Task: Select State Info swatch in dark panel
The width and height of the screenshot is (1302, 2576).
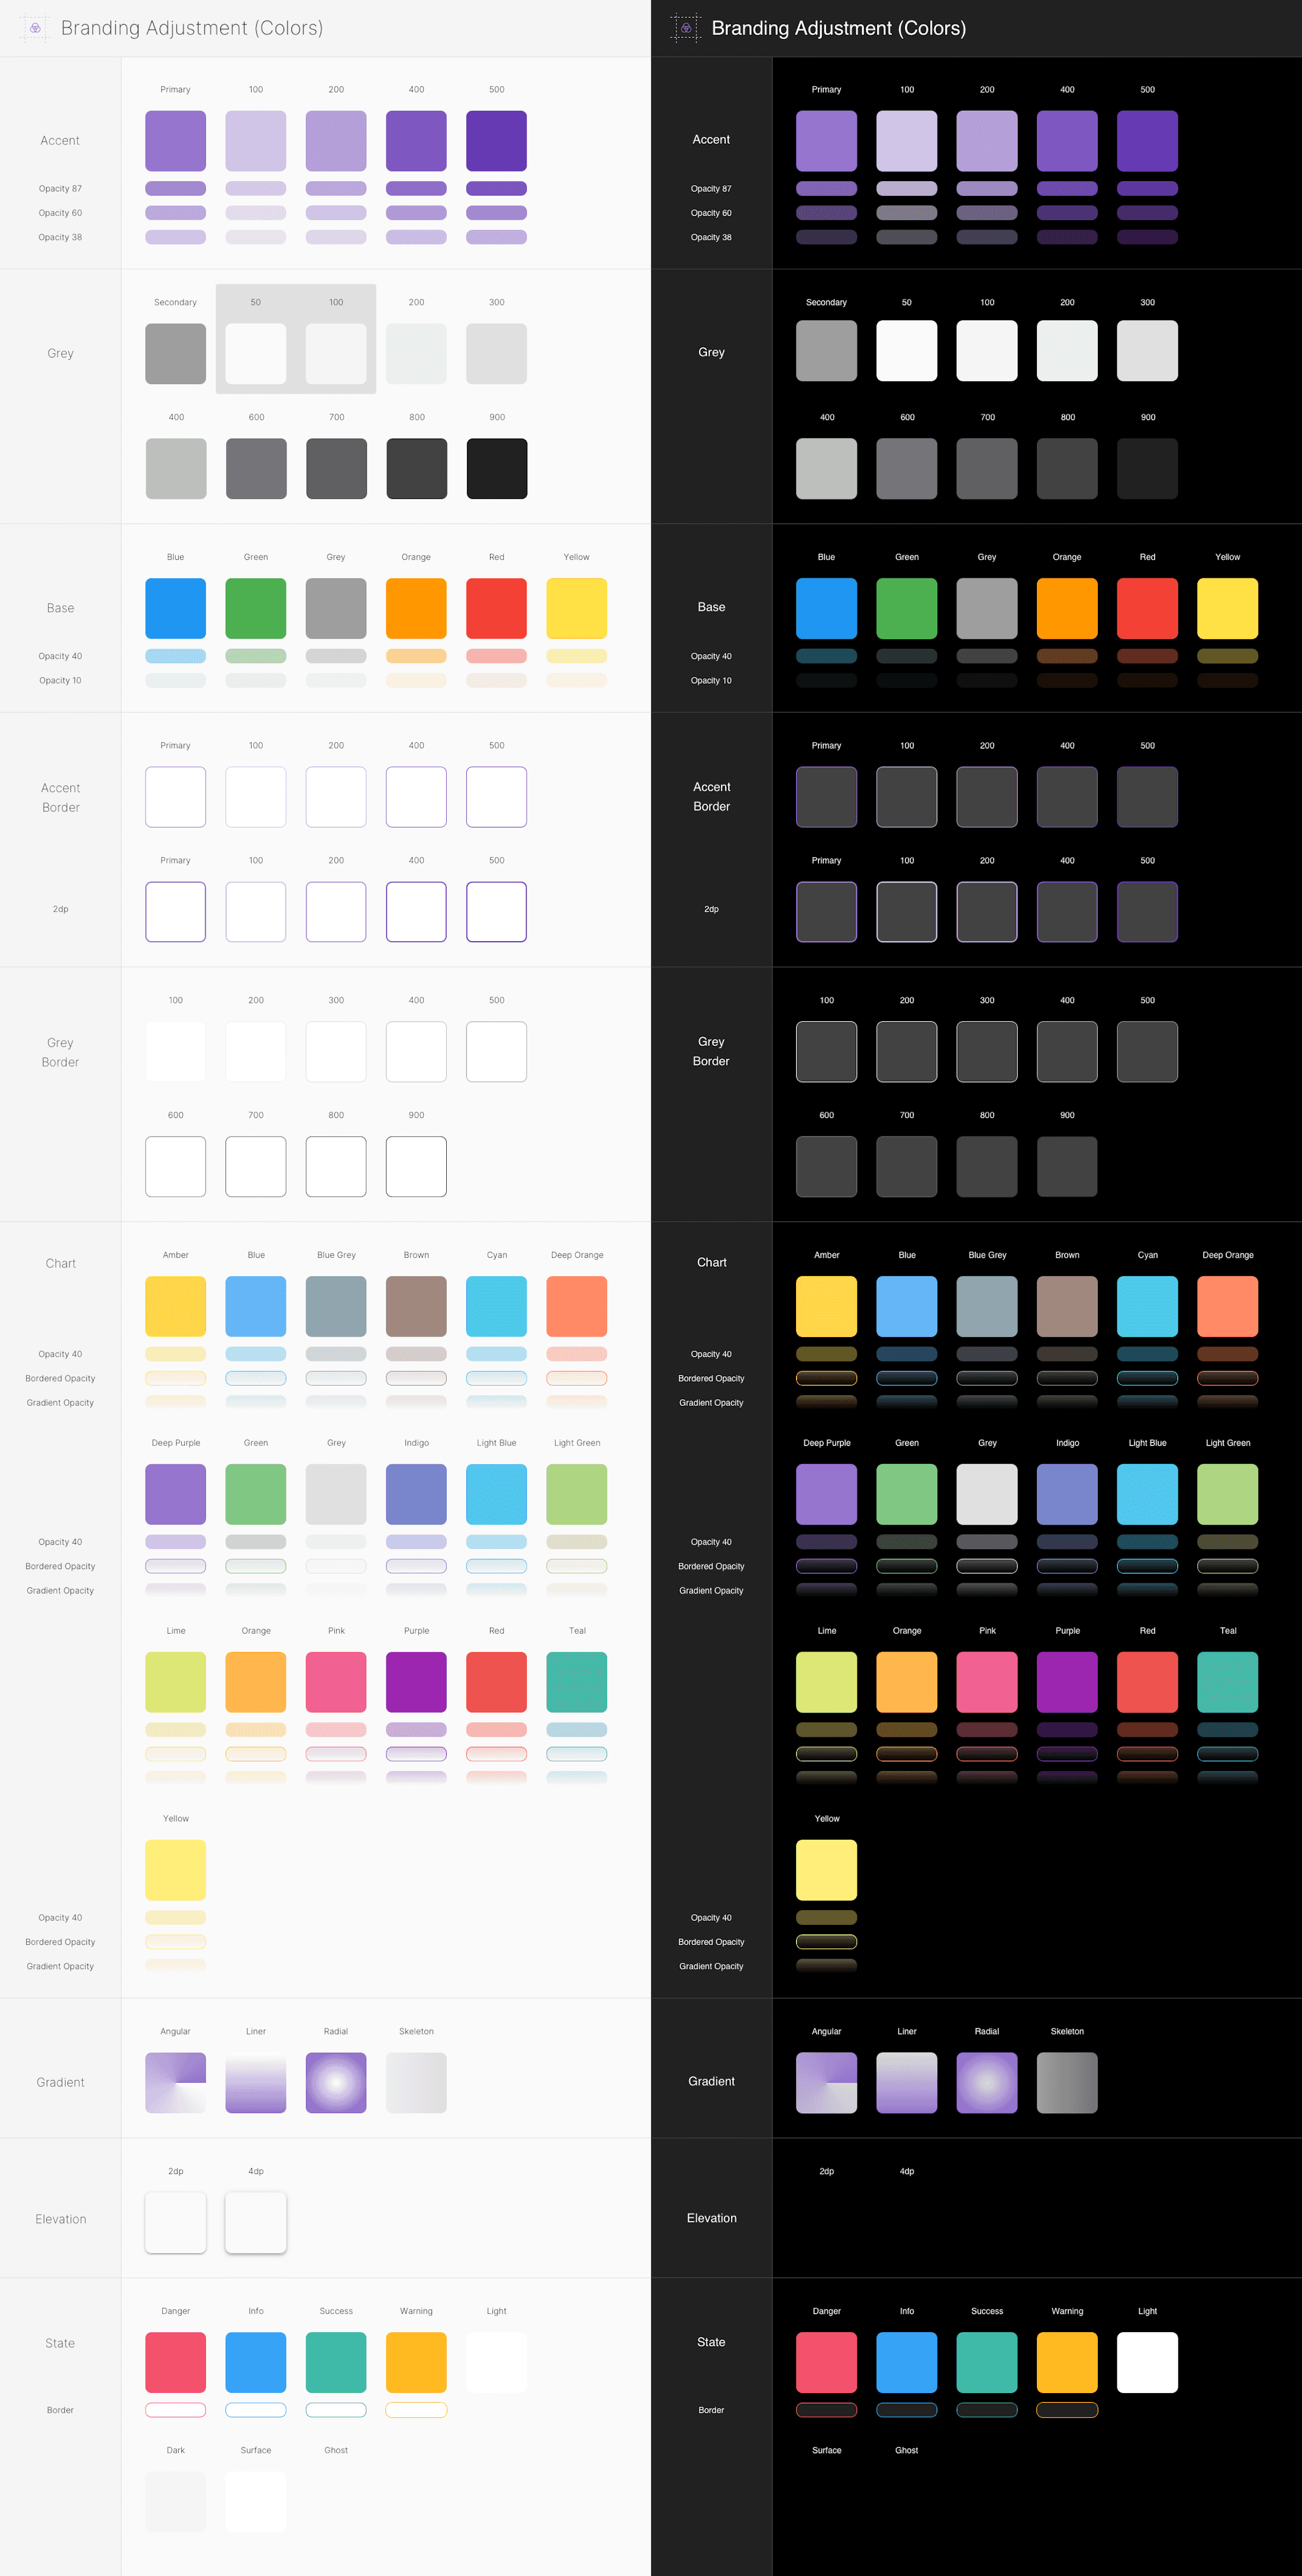Action: pyautogui.click(x=907, y=2362)
